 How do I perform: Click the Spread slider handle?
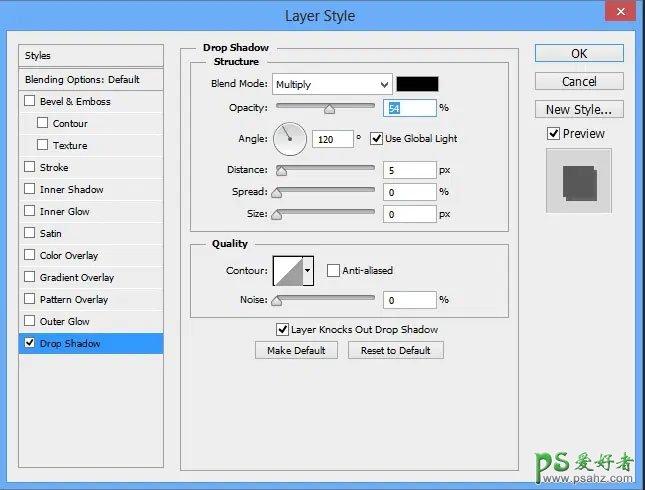pos(276,193)
